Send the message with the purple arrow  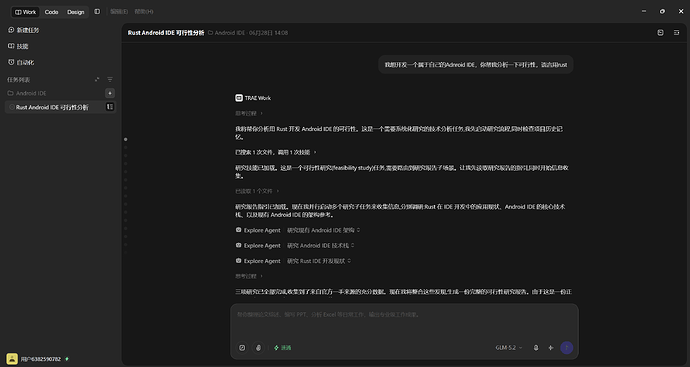coord(566,348)
